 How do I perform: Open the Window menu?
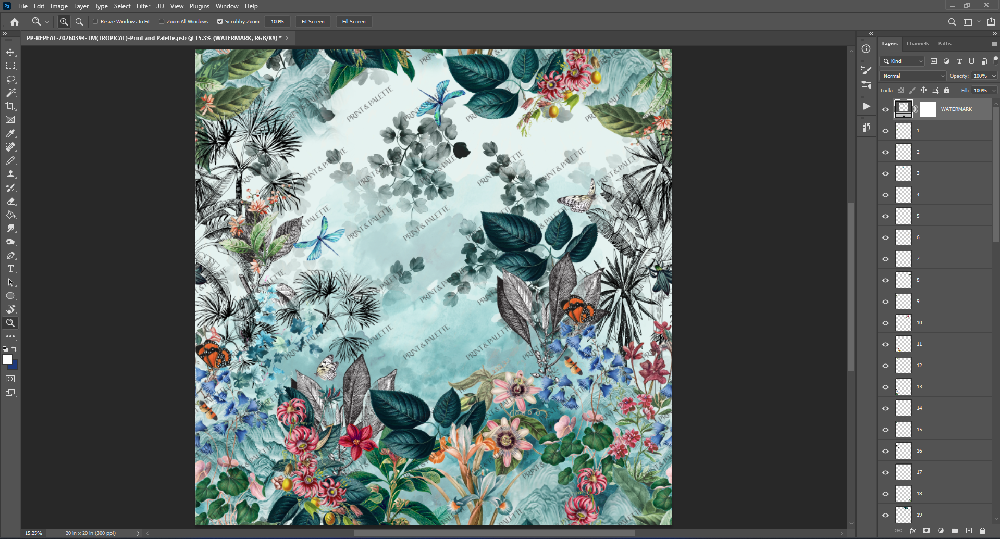tap(227, 6)
